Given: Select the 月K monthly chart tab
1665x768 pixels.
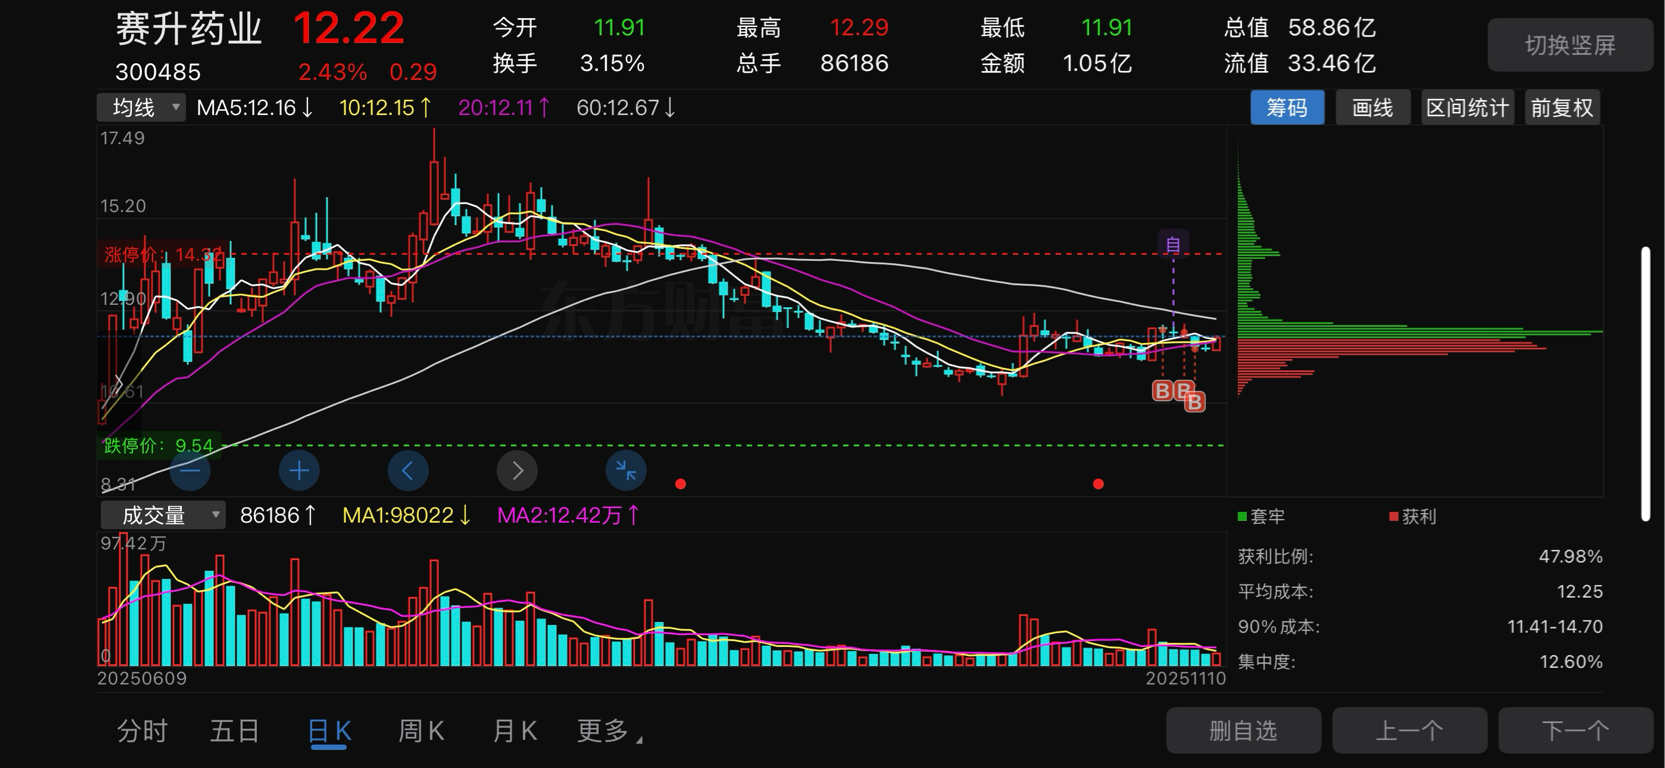Looking at the screenshot, I should tap(515, 731).
